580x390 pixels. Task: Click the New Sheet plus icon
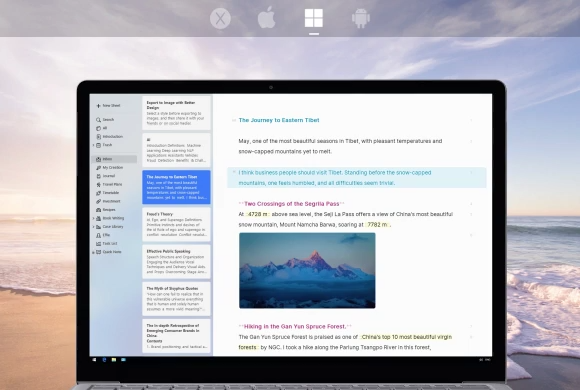point(98,106)
